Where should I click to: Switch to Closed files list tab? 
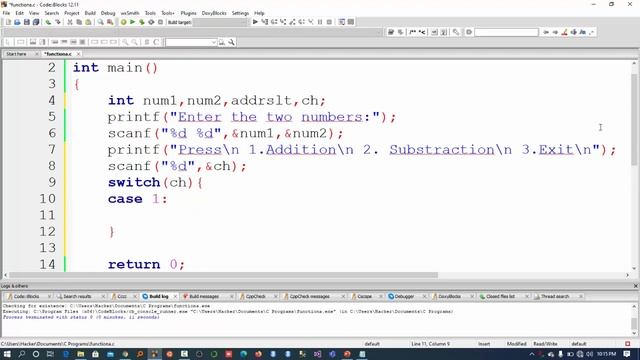click(500, 296)
